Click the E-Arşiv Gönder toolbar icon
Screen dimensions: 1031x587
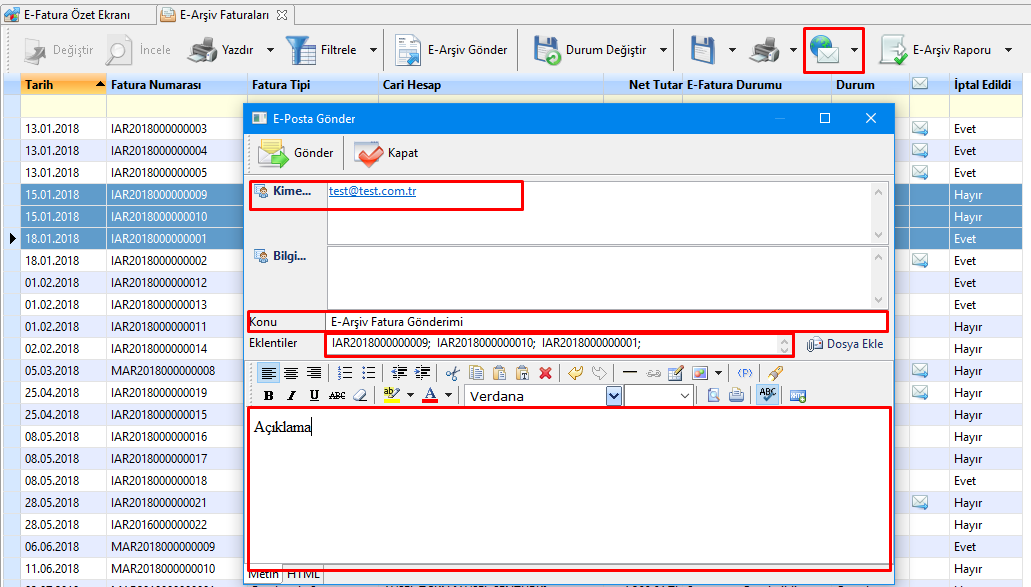(x=408, y=50)
